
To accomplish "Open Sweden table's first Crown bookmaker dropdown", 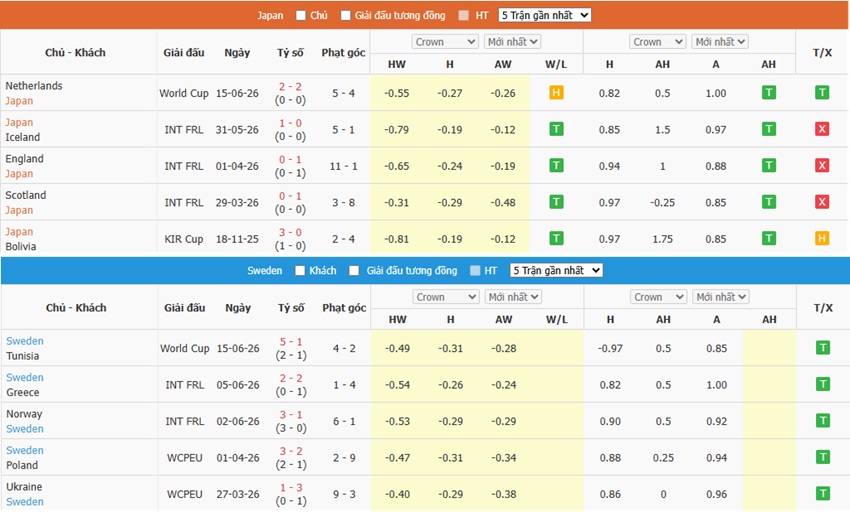I will coord(446,297).
